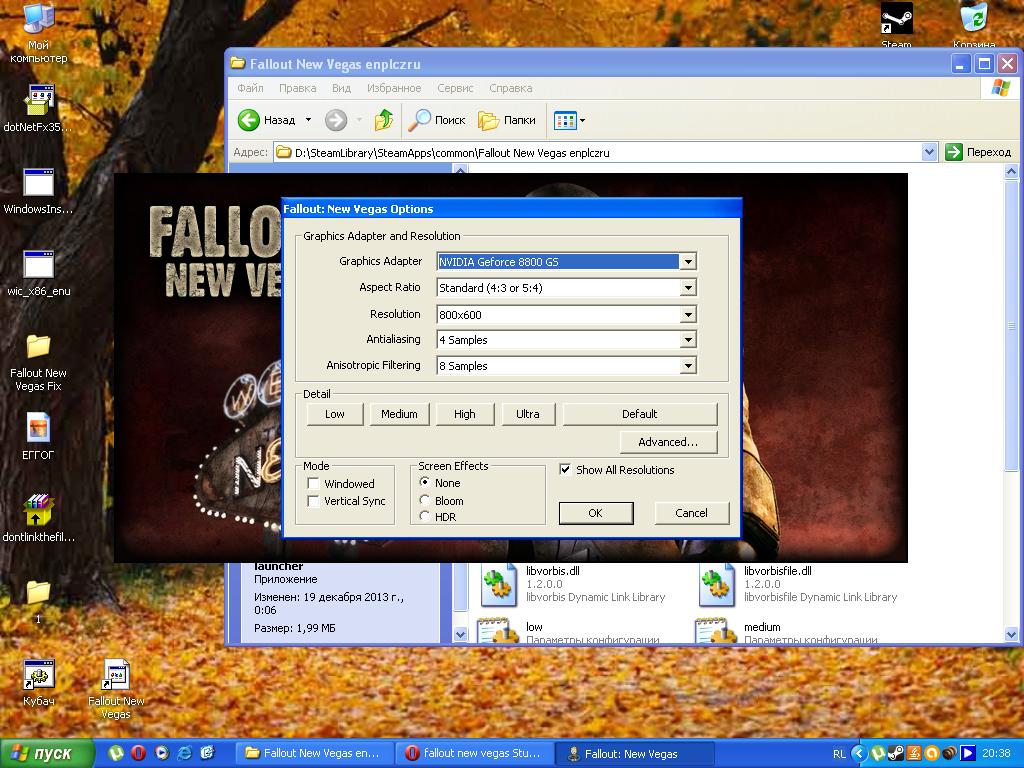
Task: Open the Back button history arrow
Action: tap(308, 120)
